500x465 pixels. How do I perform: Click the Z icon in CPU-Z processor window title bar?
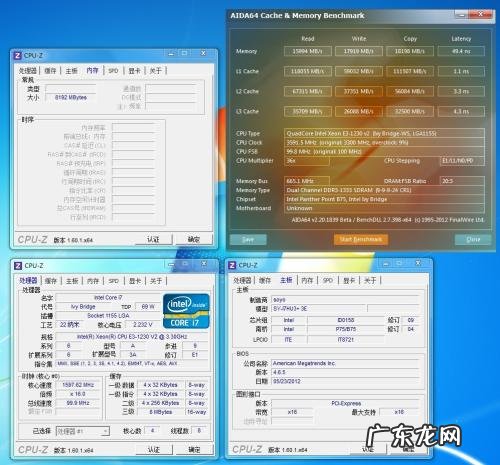[18, 266]
